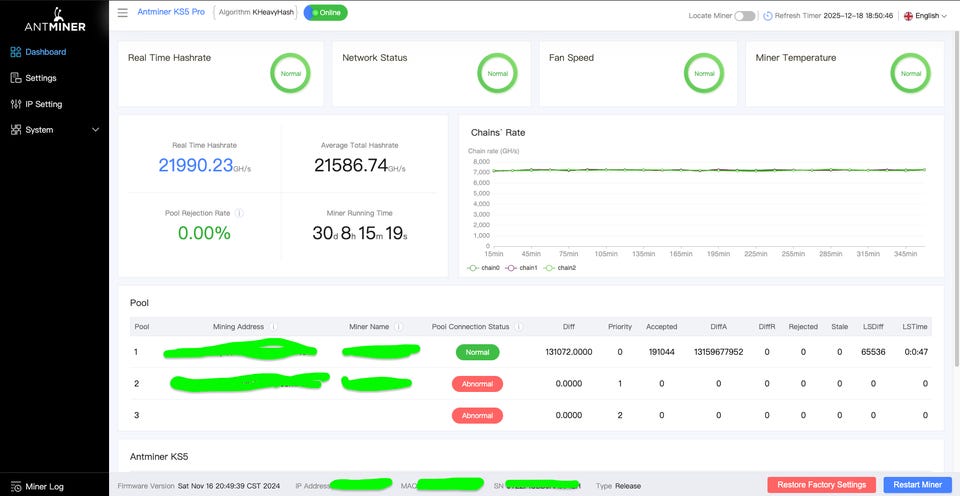
Task: Click Miner Temperature Normal status ring
Action: point(910,73)
